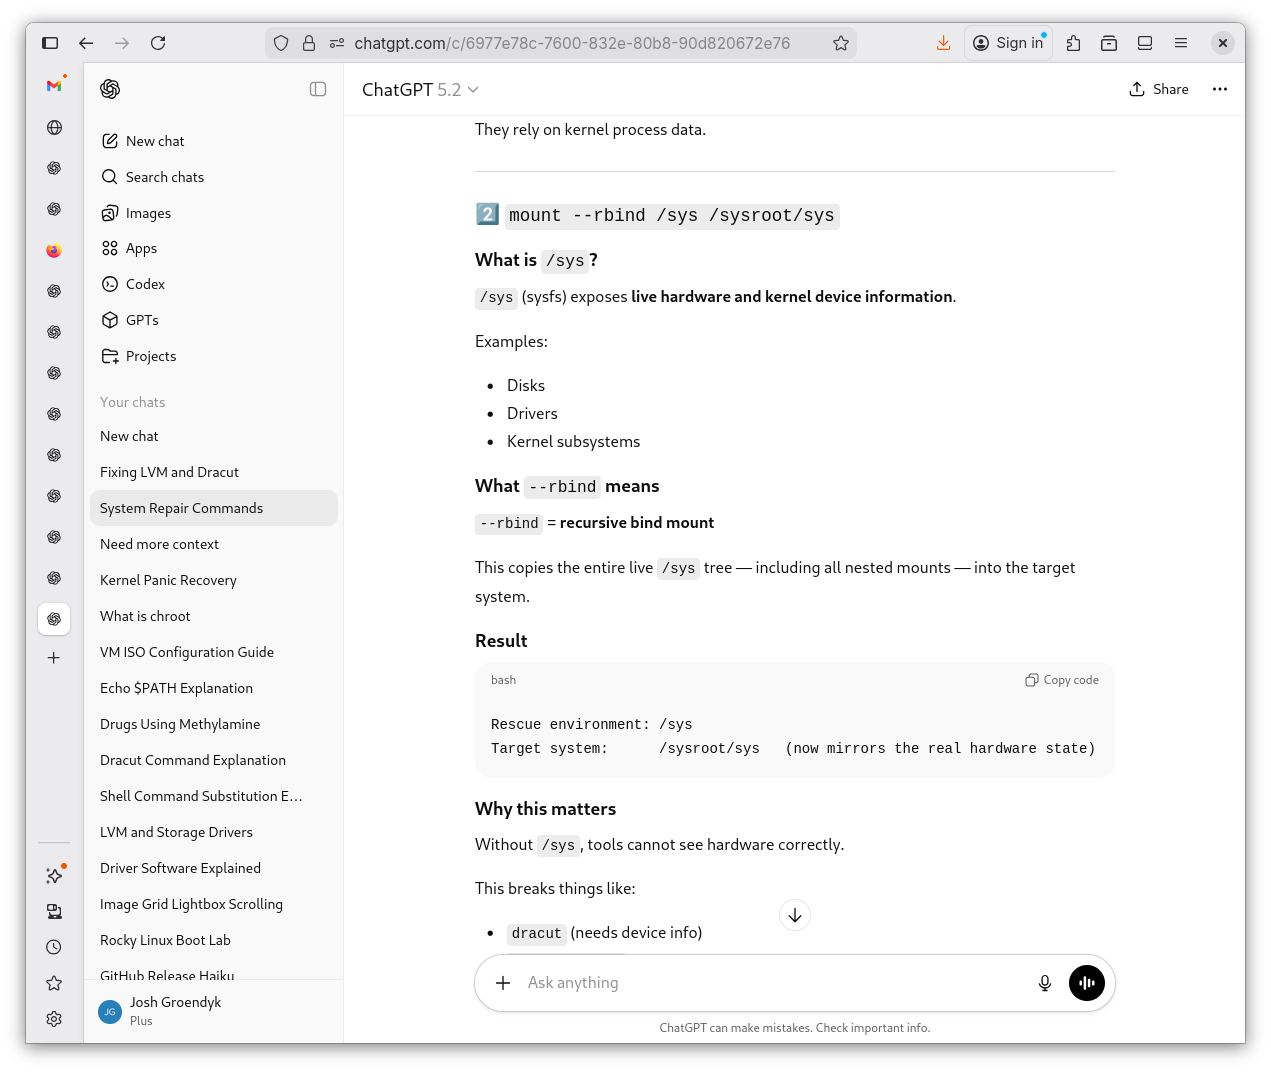Click the microphone dictation icon

pyautogui.click(x=1044, y=983)
